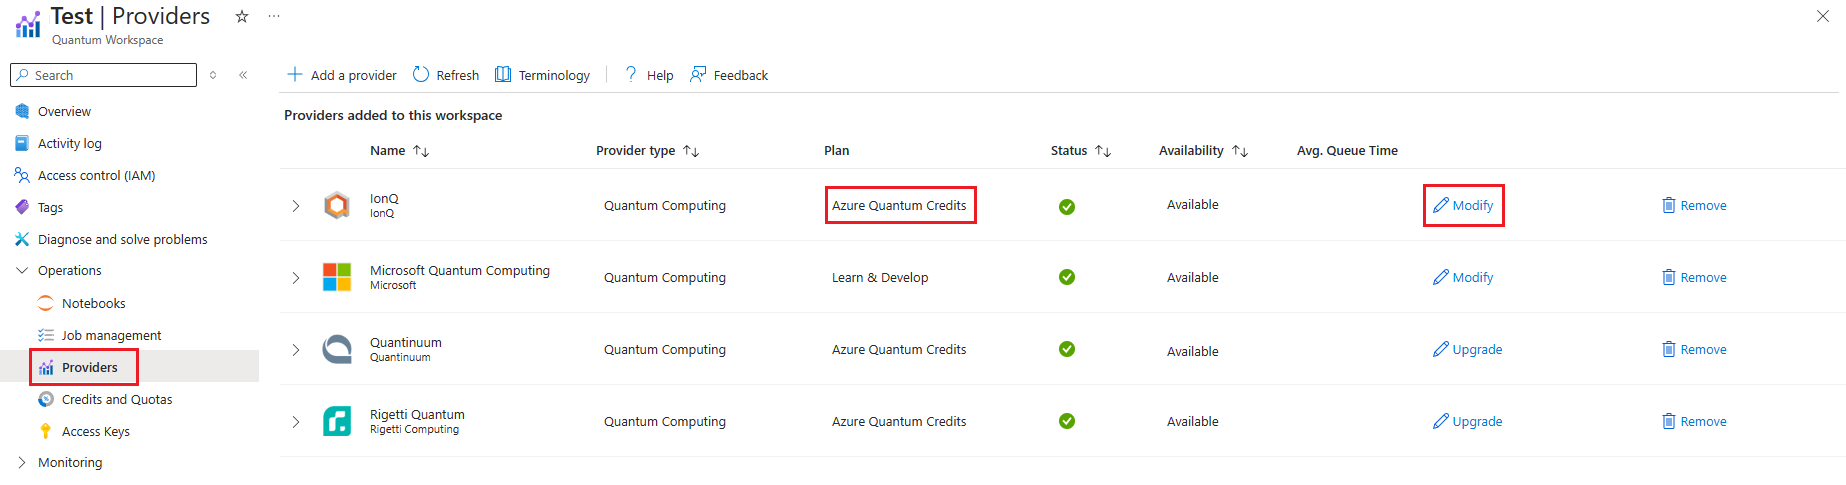Expand the Monitoring section
1846x485 pixels.
[22, 462]
